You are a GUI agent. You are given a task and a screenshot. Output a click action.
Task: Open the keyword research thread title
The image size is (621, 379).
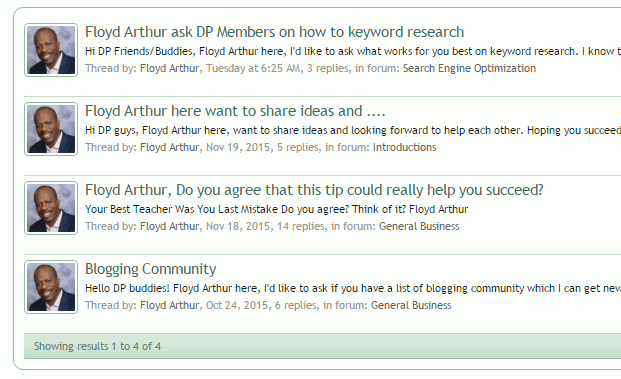[x=274, y=32]
